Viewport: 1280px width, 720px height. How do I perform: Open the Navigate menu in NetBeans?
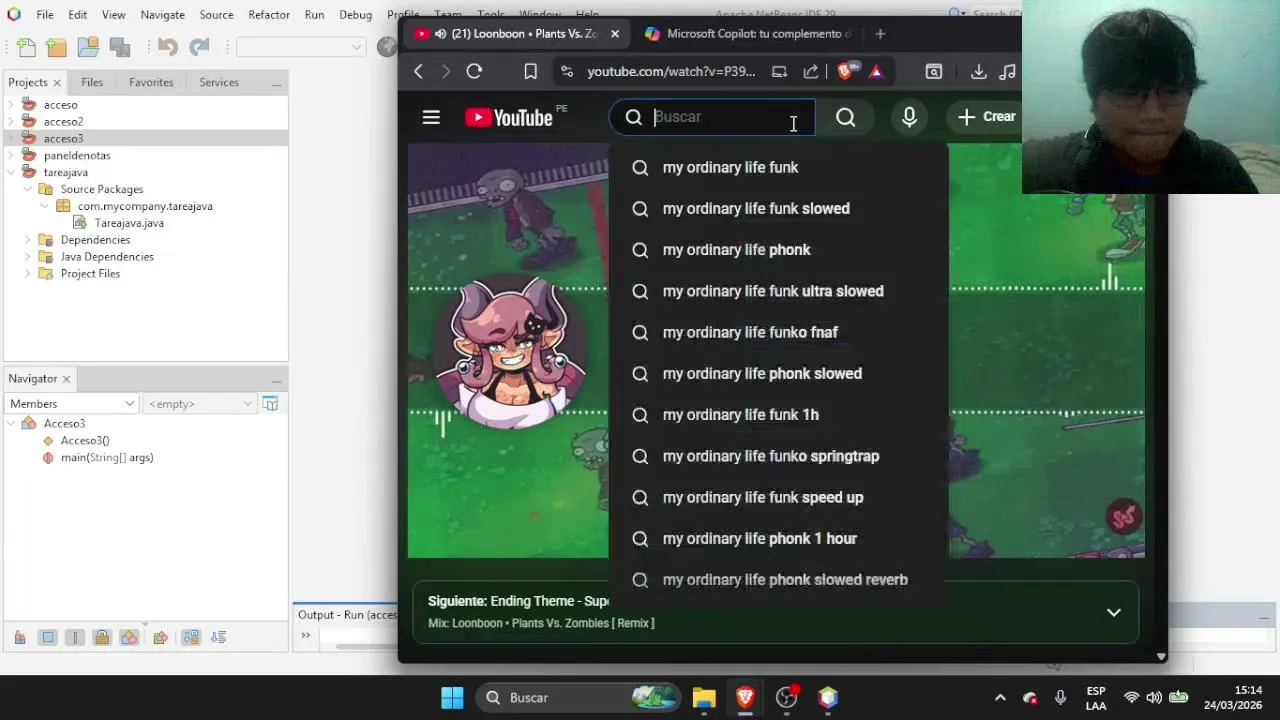click(x=162, y=15)
